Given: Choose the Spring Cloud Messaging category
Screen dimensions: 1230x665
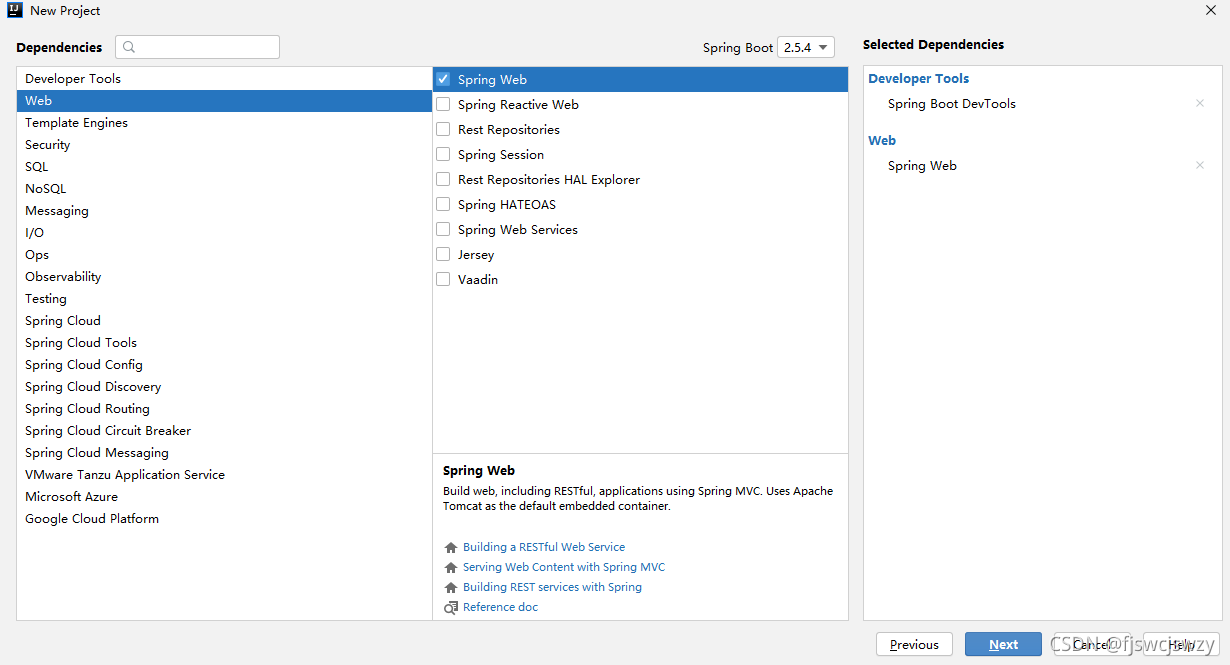Looking at the screenshot, I should tap(224, 452).
